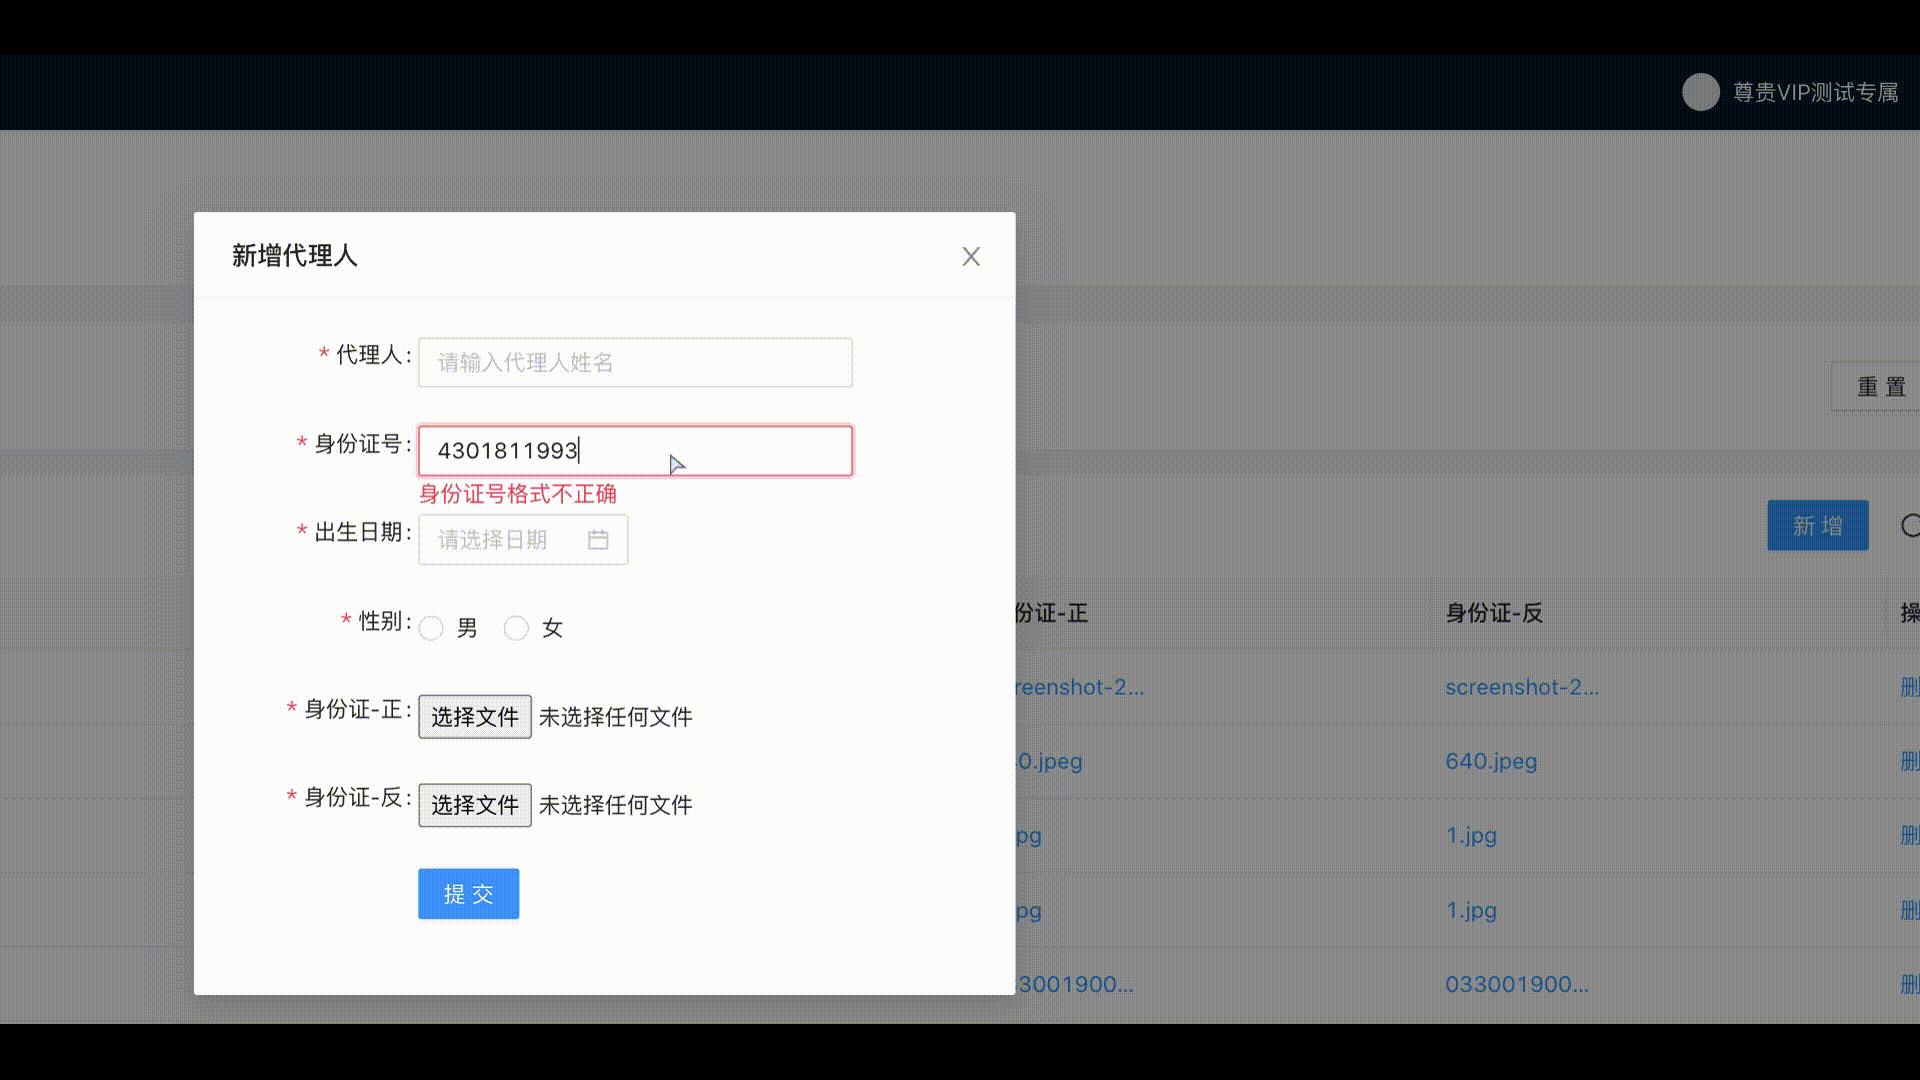This screenshot has width=1920, height=1080.
Task: Click 选择文件 for 身份证-反 upload
Action: tap(474, 805)
